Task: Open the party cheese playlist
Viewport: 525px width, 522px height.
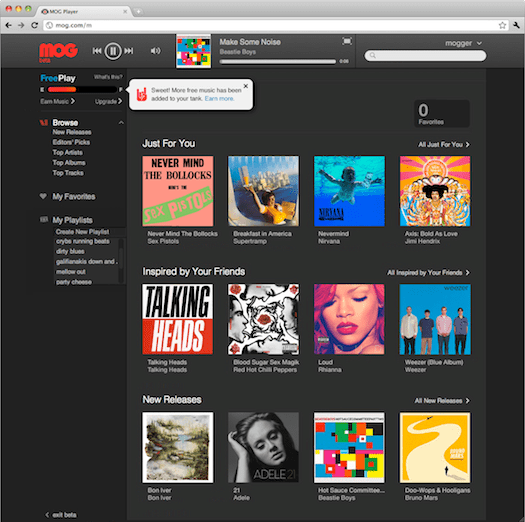Action: click(x=74, y=282)
